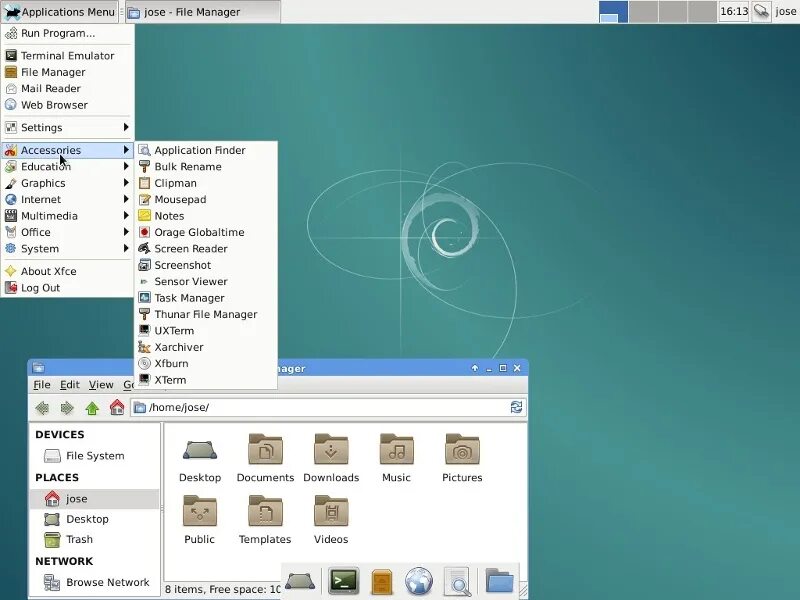
Task: Expand the Education submenu
Action: (x=67, y=166)
